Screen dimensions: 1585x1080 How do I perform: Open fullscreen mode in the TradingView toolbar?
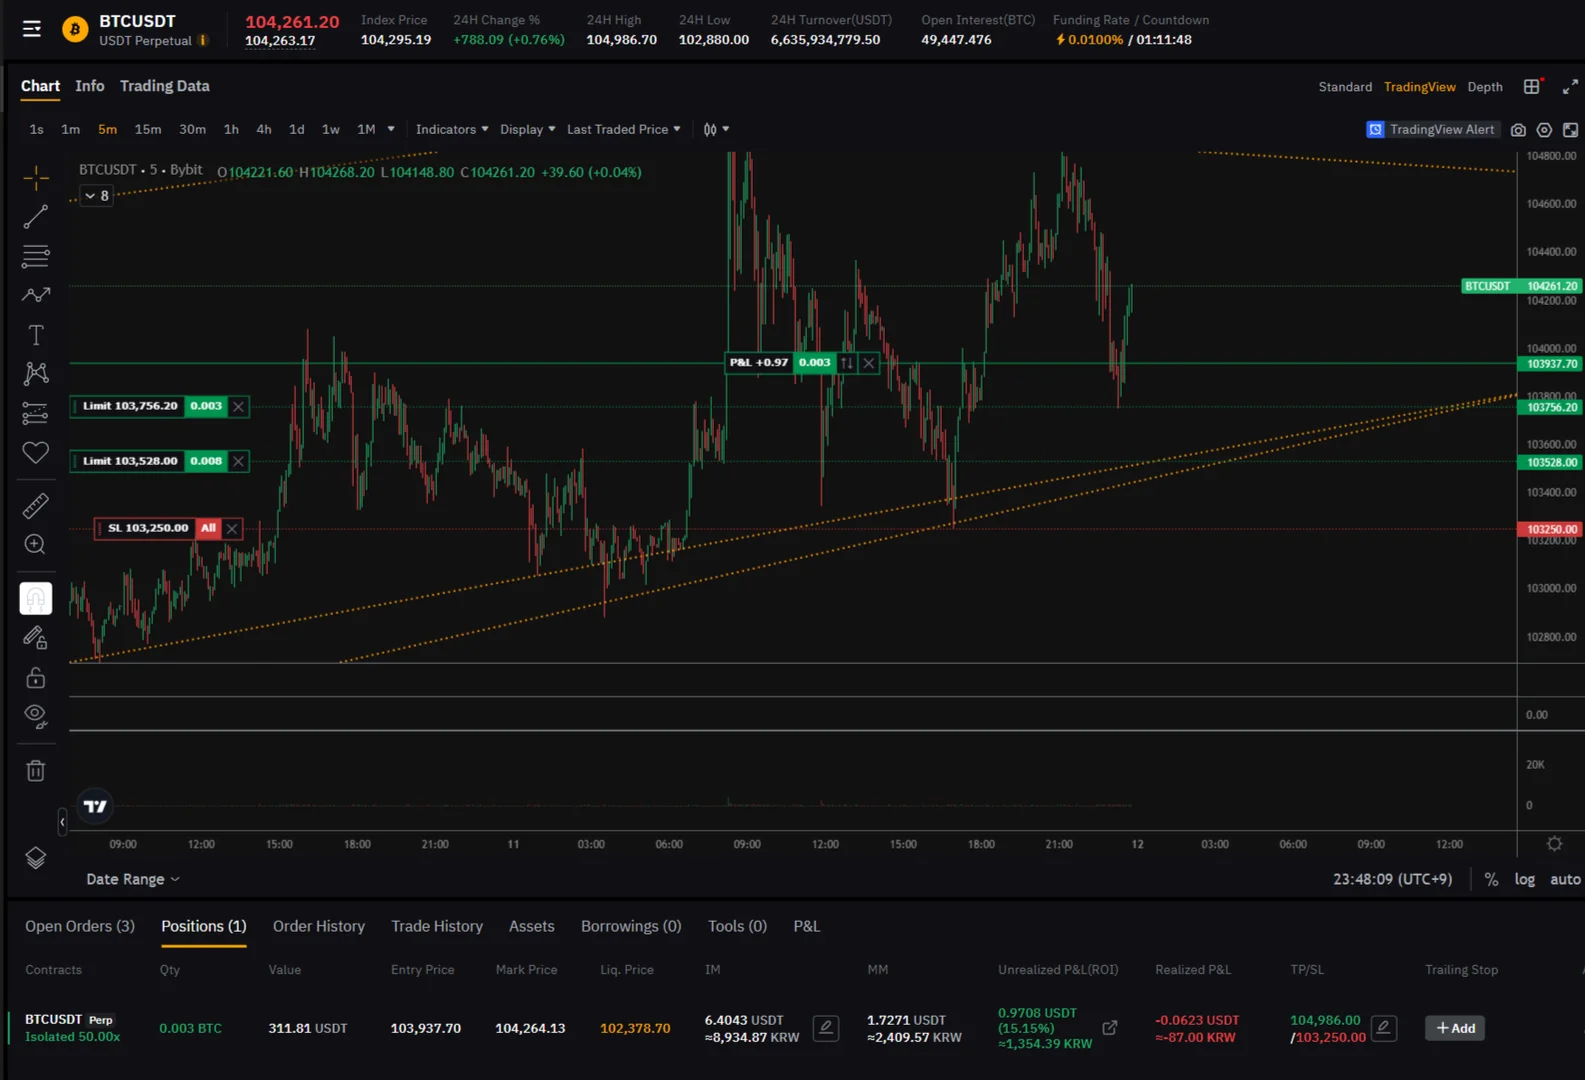pyautogui.click(x=1571, y=130)
